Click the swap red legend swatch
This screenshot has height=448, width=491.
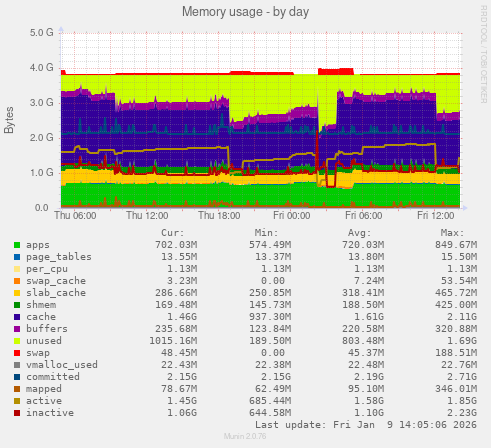click(17, 353)
